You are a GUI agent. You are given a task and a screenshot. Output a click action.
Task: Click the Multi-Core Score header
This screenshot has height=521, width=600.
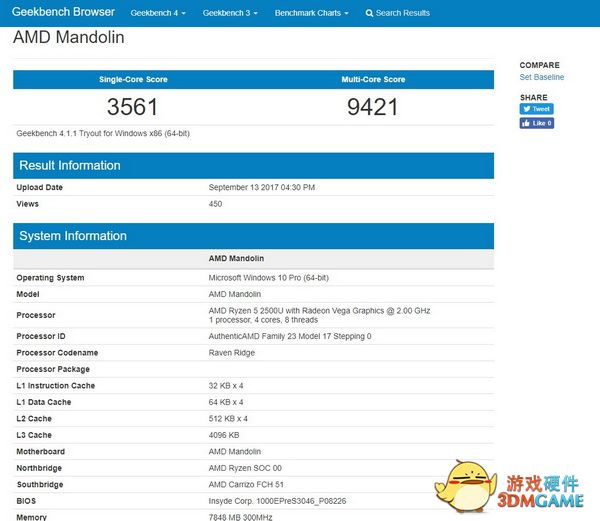[373, 80]
